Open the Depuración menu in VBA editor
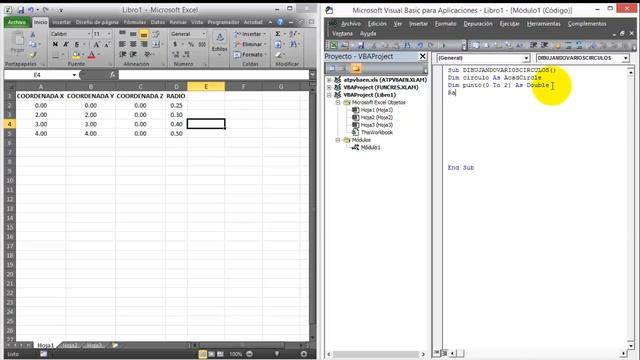640x360 pixels. click(478, 24)
